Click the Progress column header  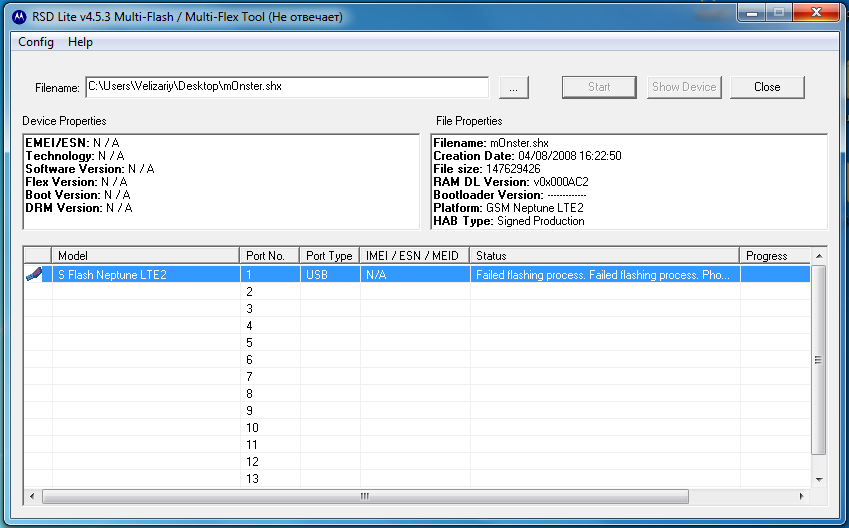pos(775,256)
